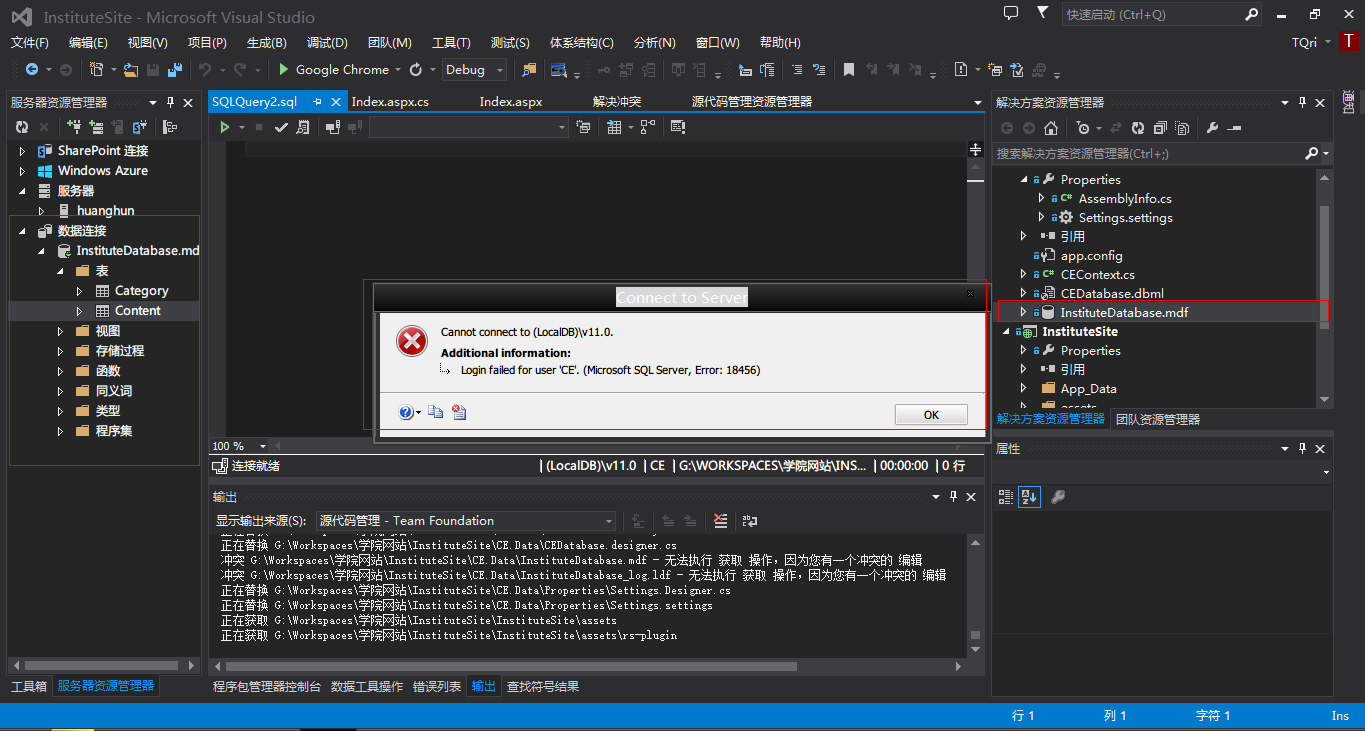This screenshot has width=1365, height=731.
Task: Open the Debug configuration dropdown
Action: pyautogui.click(x=475, y=70)
